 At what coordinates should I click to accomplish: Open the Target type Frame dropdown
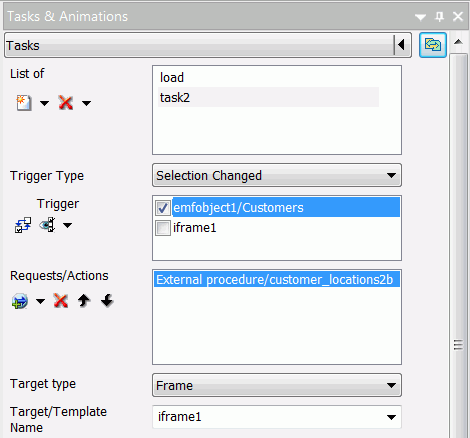277,385
